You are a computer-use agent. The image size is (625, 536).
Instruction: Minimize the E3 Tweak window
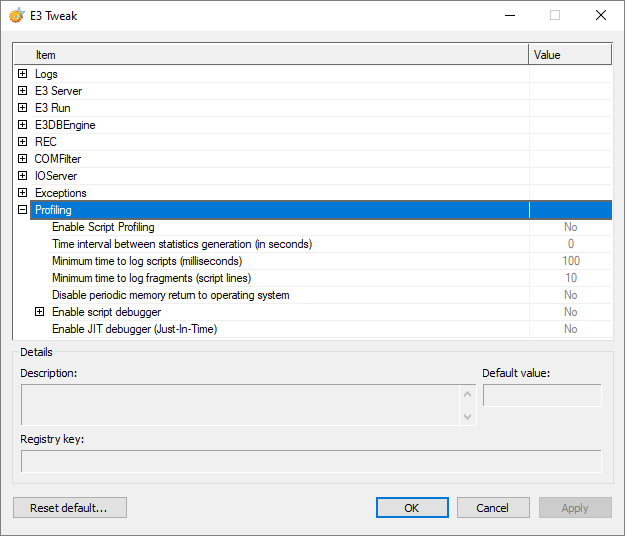(510, 16)
